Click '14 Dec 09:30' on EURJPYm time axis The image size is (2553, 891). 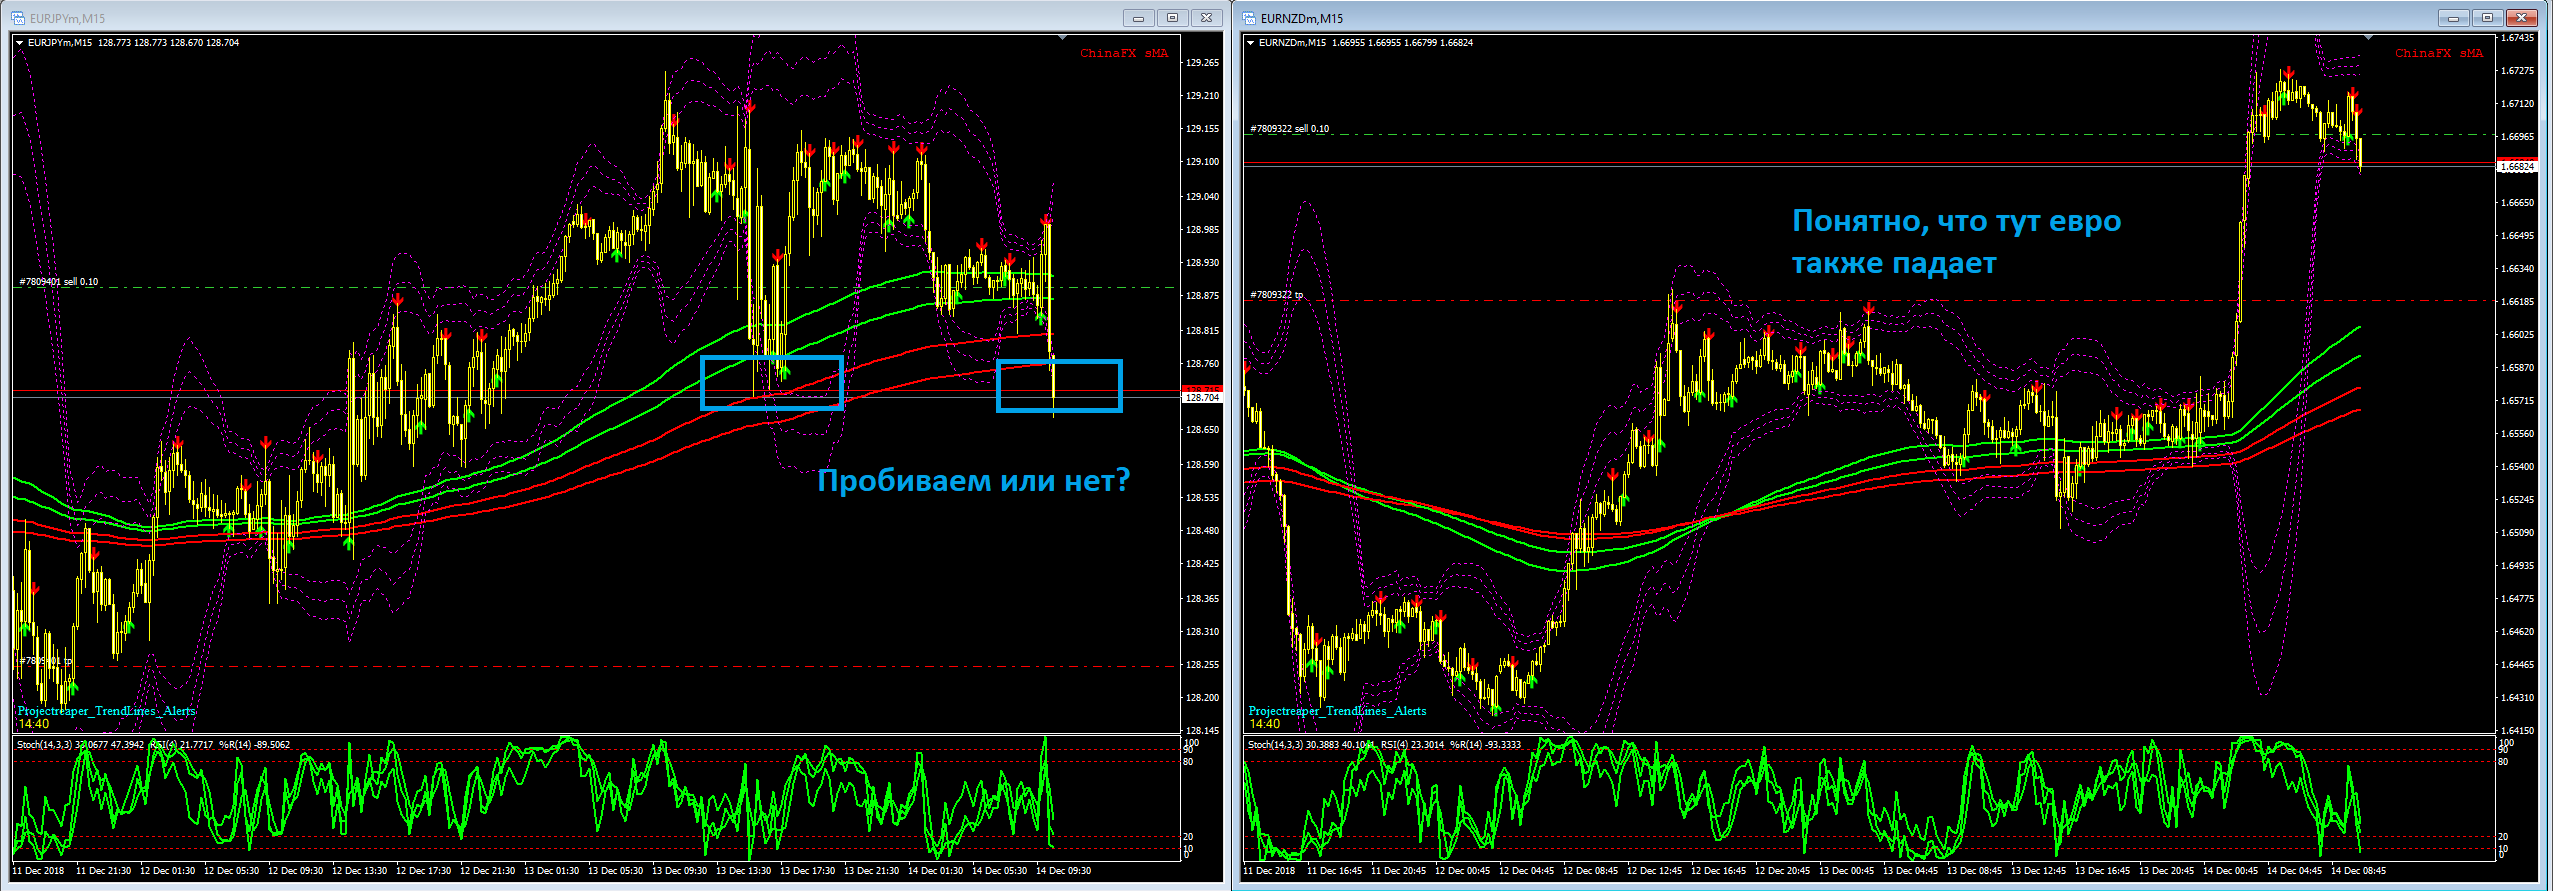pos(1063,871)
